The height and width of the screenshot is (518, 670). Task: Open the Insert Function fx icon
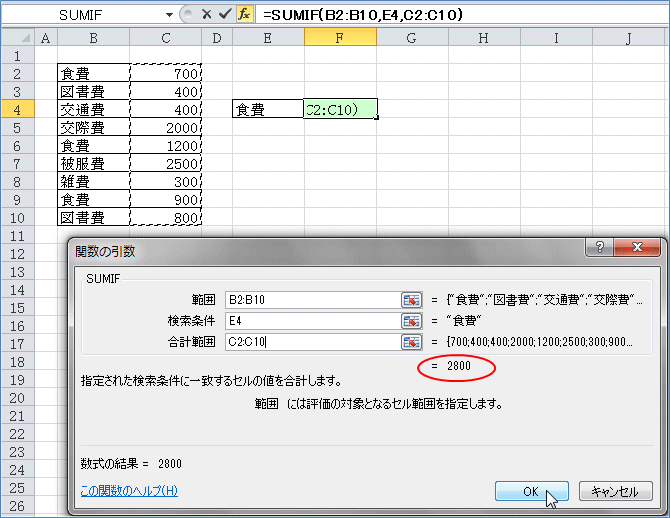[x=244, y=15]
